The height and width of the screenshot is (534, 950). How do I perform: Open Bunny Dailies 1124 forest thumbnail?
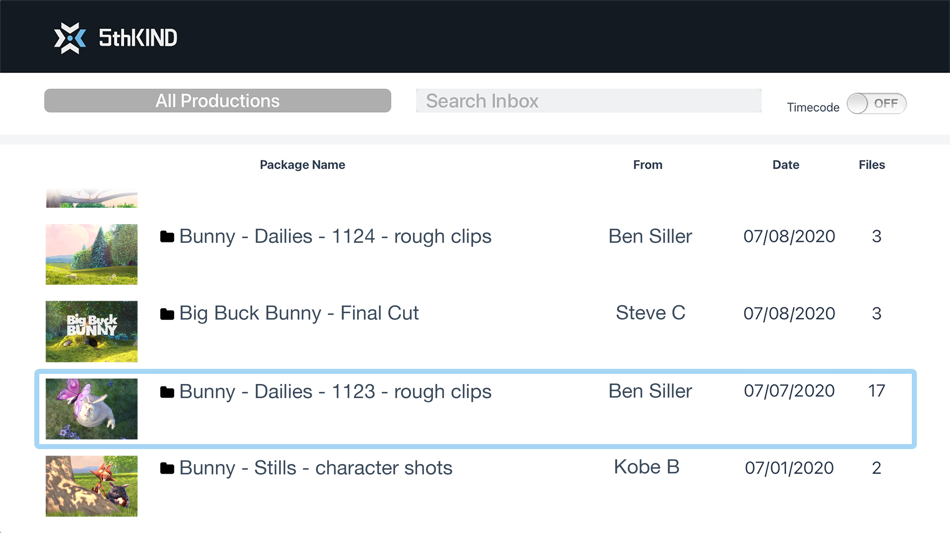click(92, 254)
